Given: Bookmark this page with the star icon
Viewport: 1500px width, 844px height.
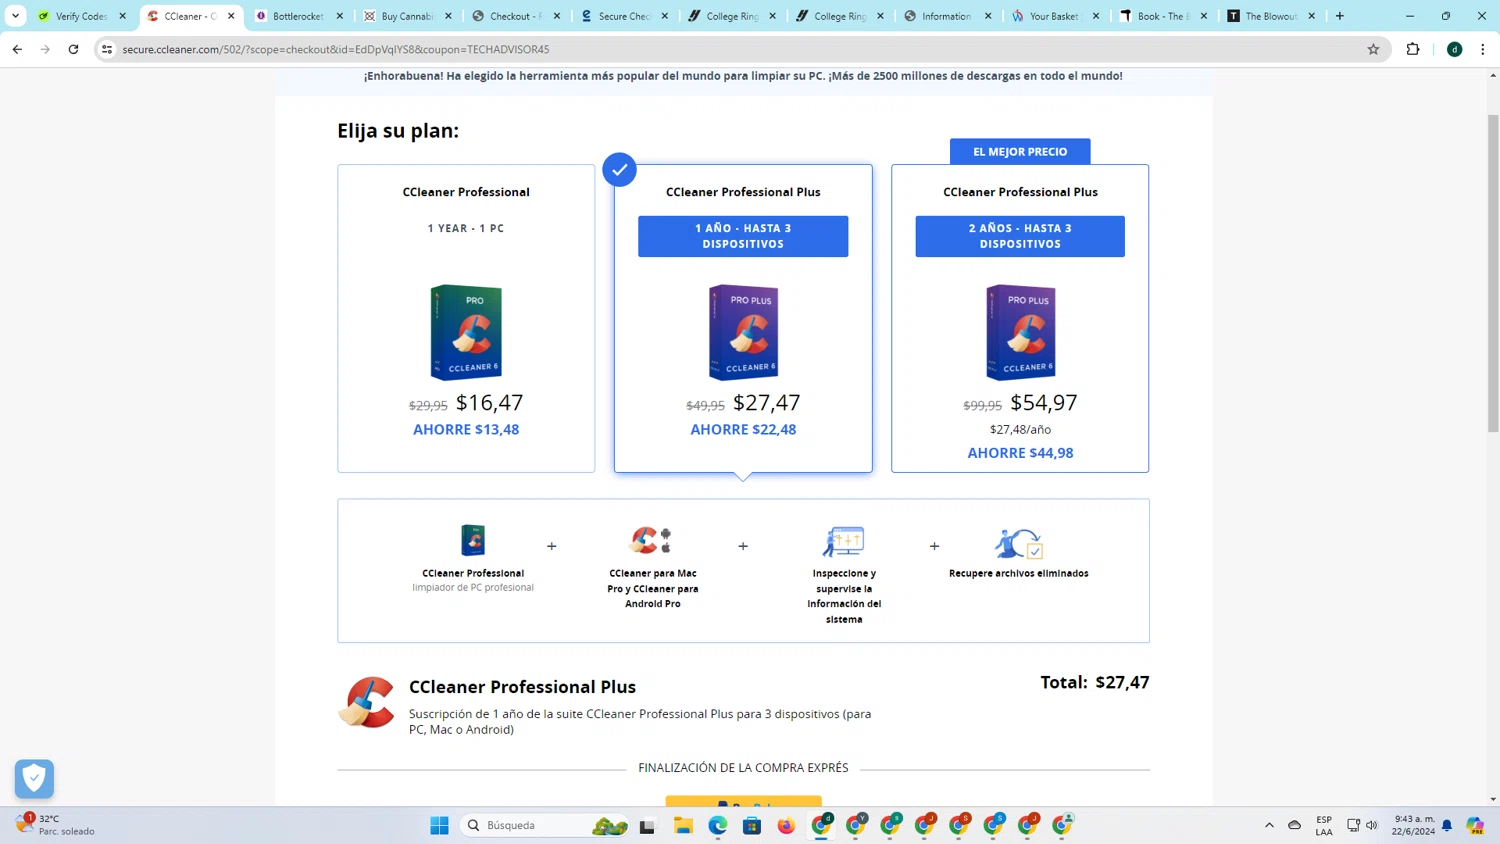Looking at the screenshot, I should [x=1373, y=49].
